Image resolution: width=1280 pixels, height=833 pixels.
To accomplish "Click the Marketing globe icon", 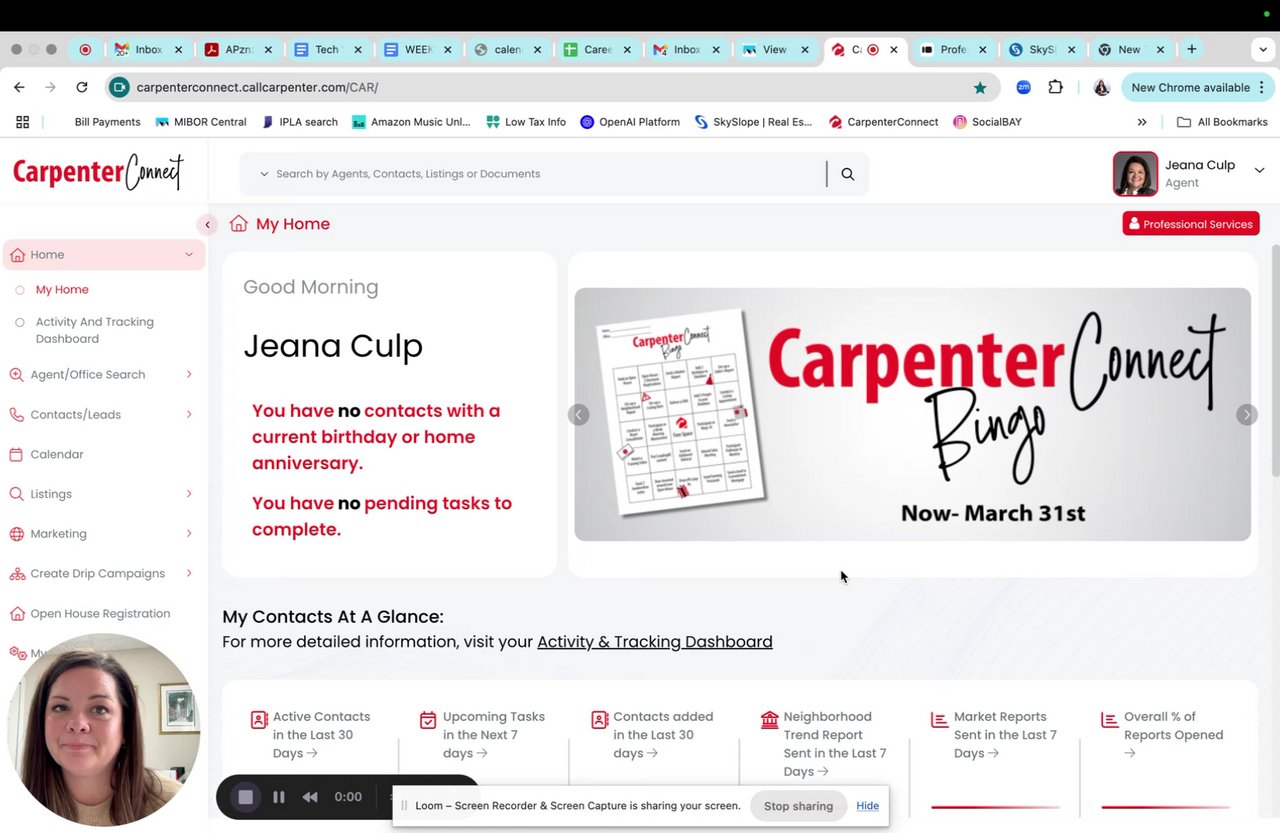I will (x=16, y=534).
